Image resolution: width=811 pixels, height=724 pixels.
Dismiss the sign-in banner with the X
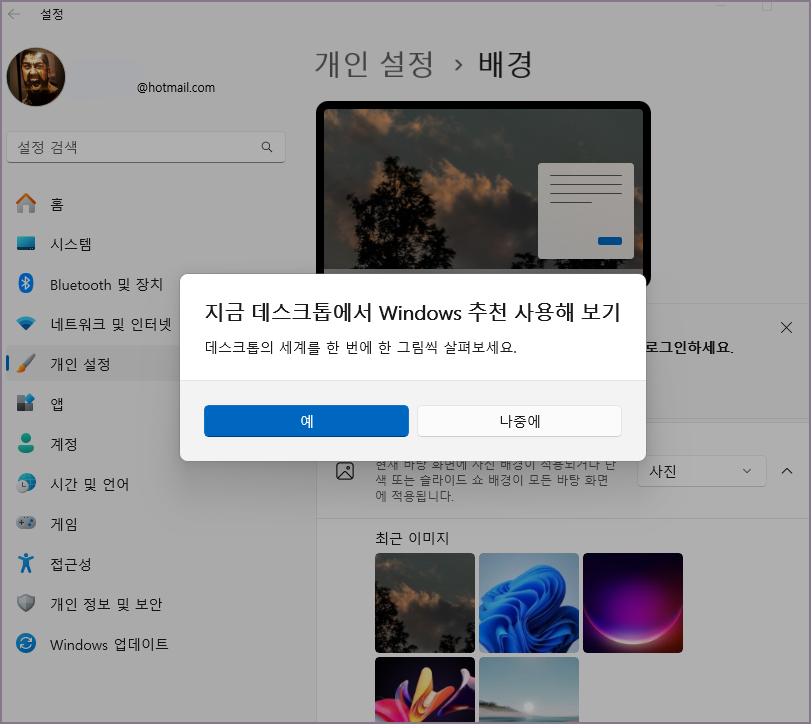pos(786,326)
